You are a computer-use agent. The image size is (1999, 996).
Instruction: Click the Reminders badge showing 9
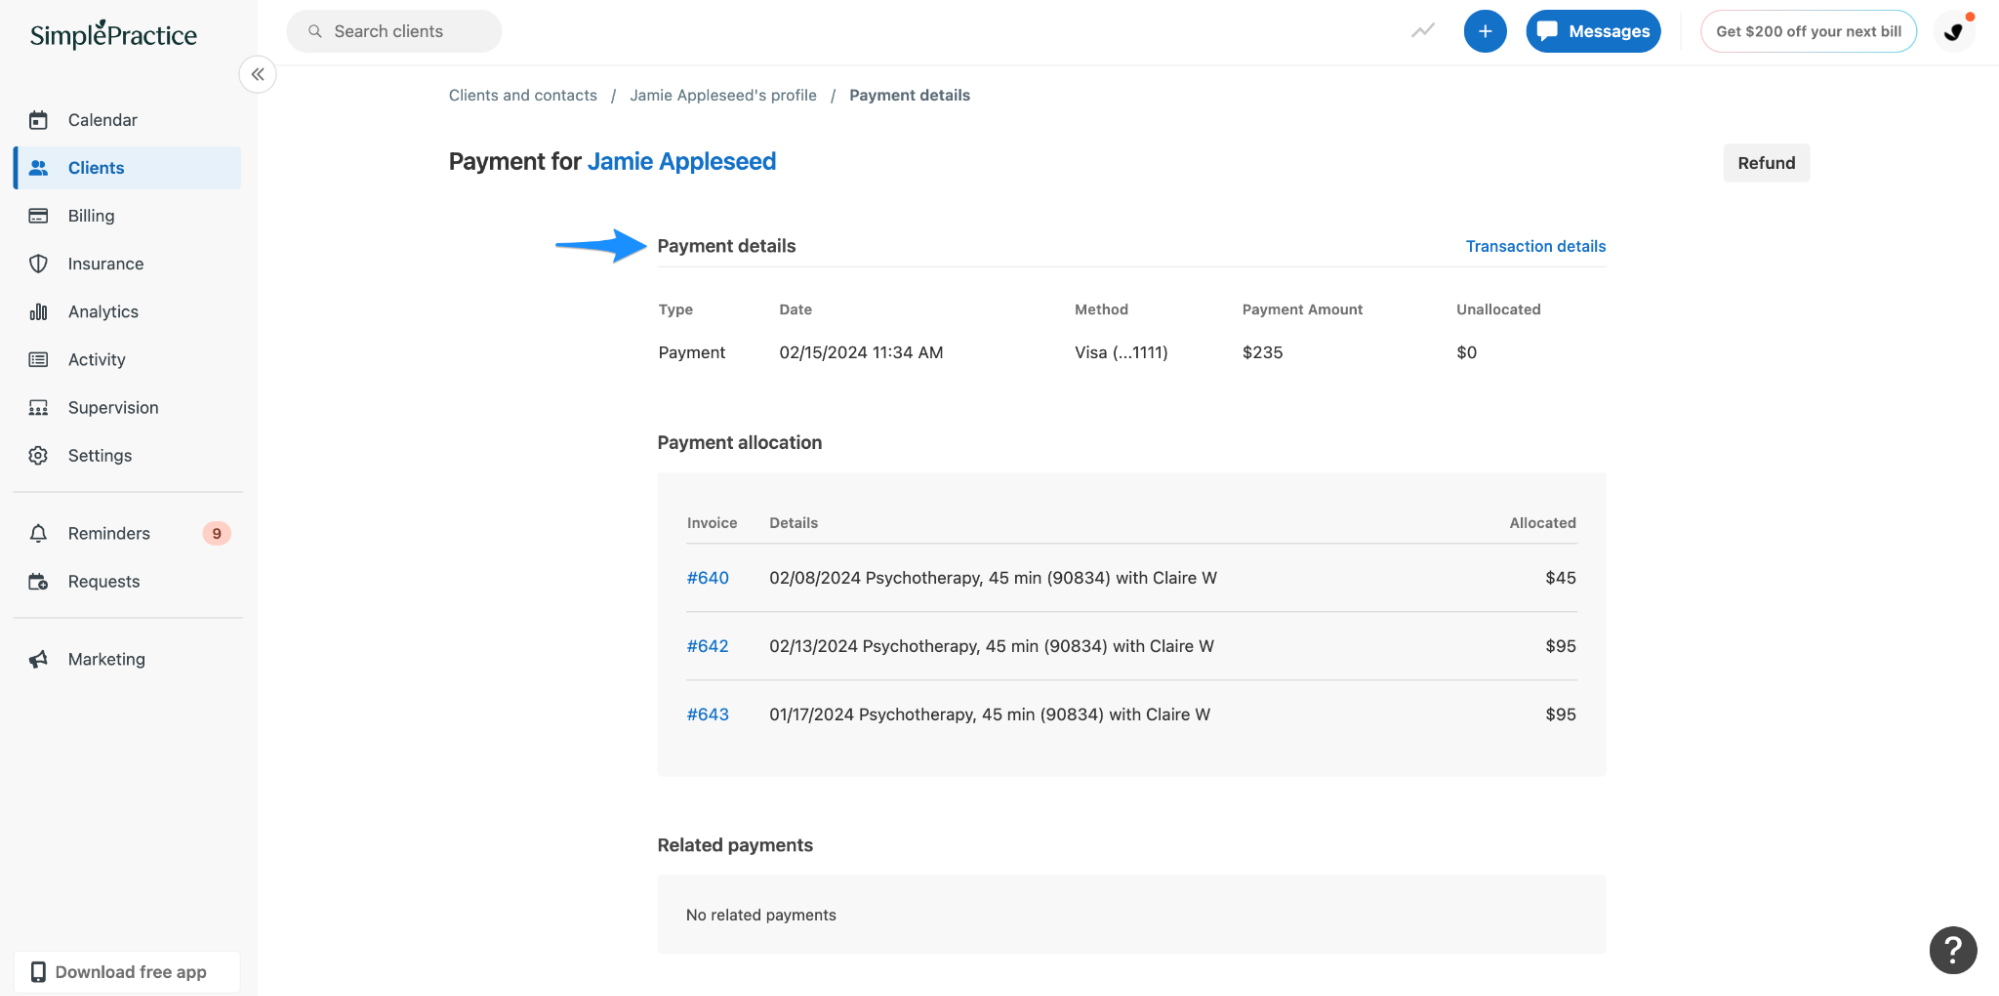tap(217, 534)
